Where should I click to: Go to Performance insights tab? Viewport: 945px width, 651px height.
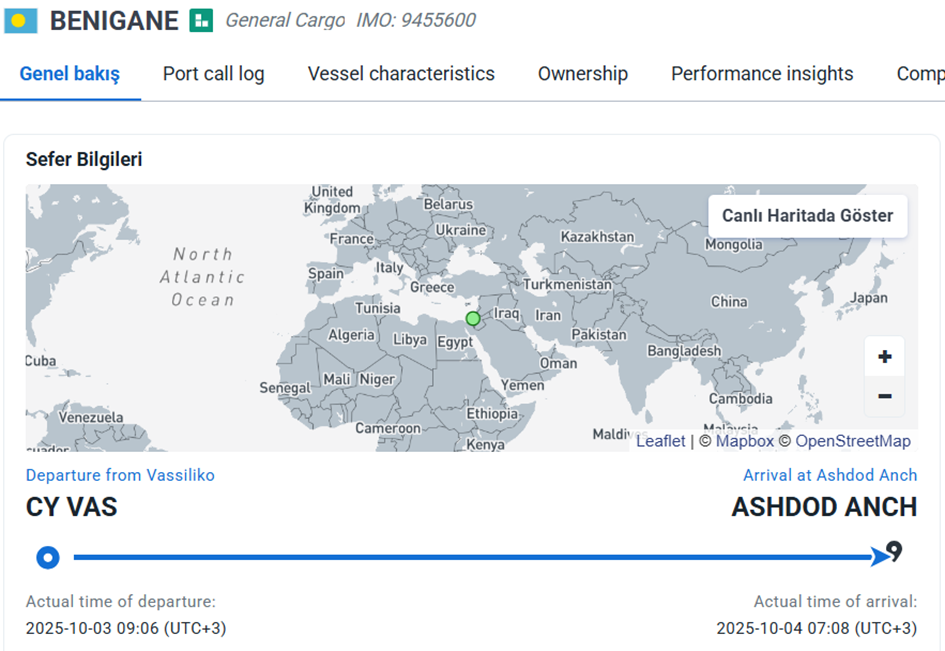[762, 74]
